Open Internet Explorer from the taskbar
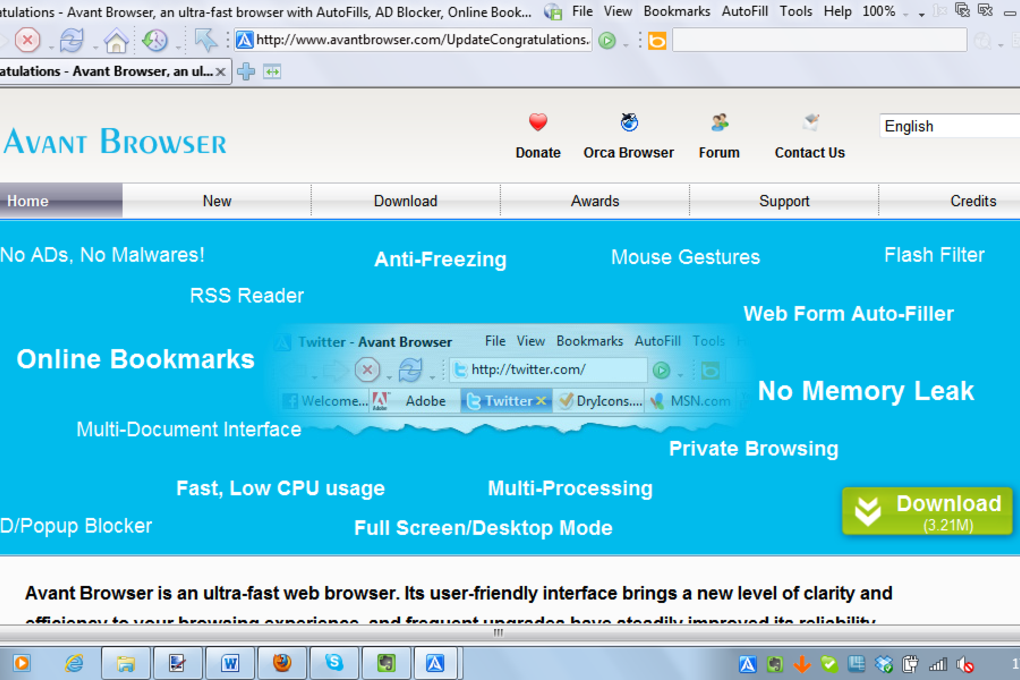The width and height of the screenshot is (1020, 680). pos(74,663)
